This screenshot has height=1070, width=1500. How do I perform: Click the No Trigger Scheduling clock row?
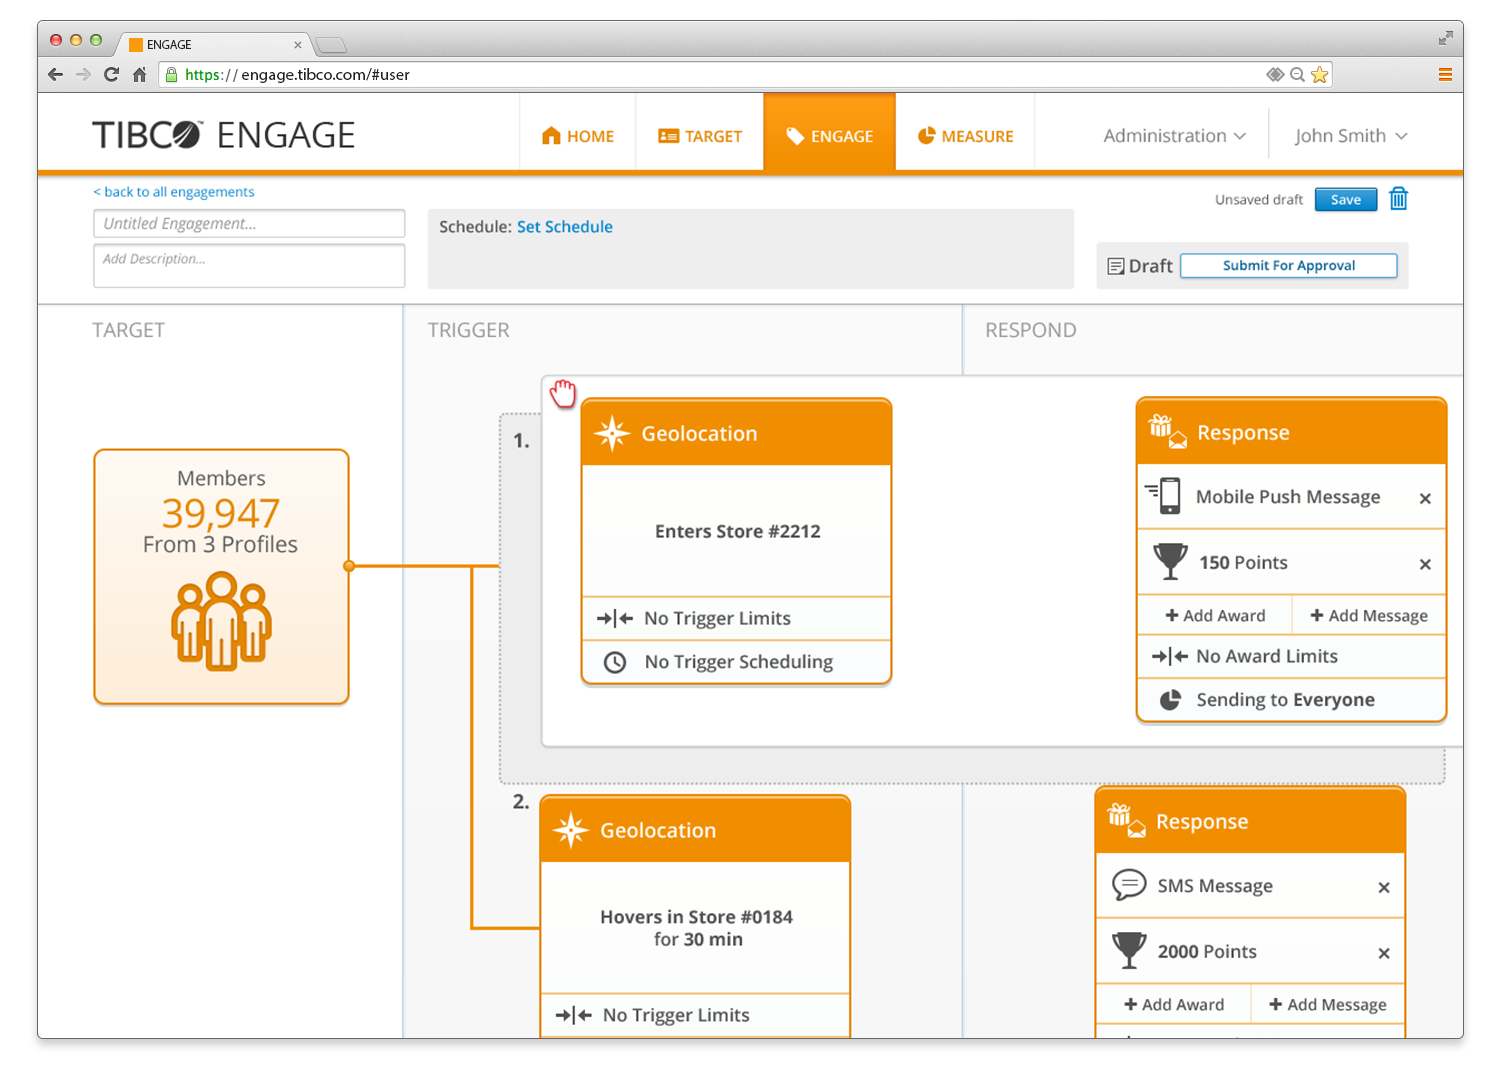pyautogui.click(x=736, y=662)
